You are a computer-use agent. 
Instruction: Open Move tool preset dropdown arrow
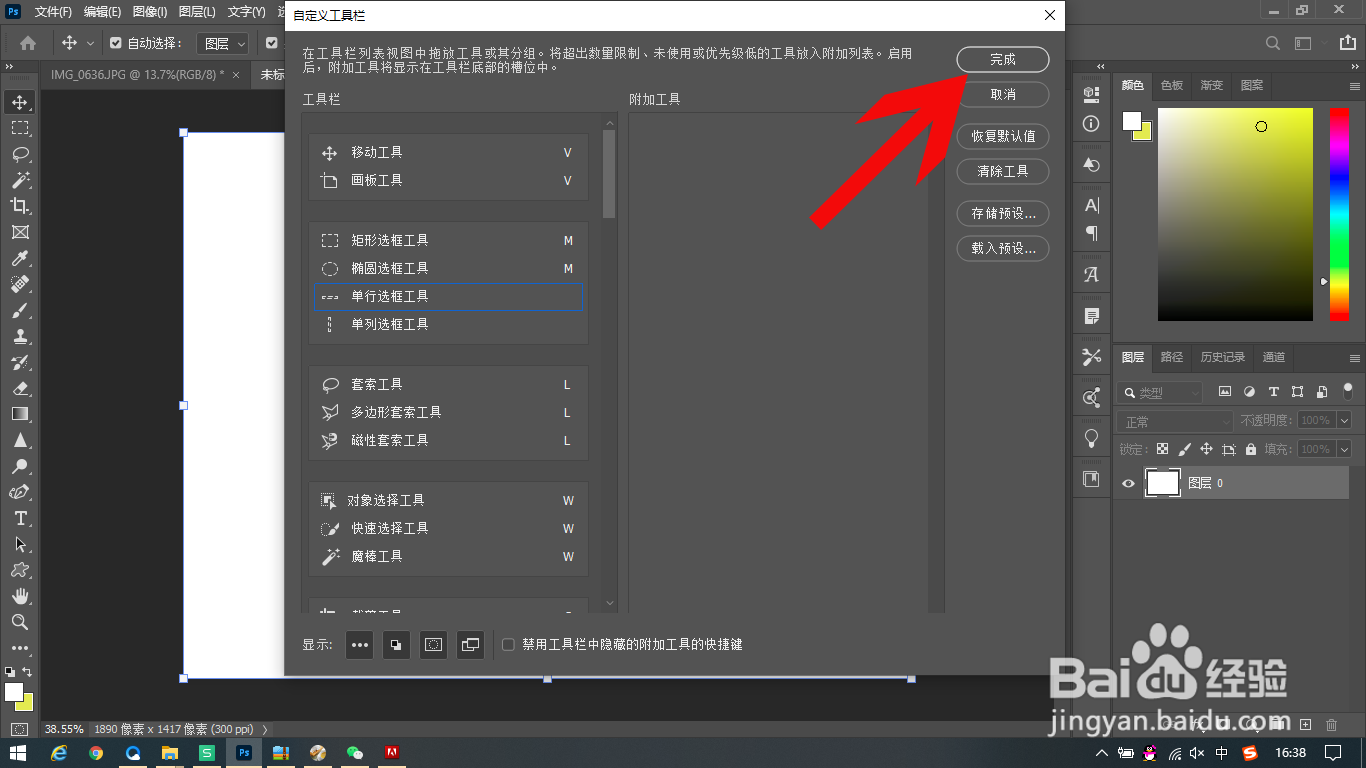click(90, 43)
